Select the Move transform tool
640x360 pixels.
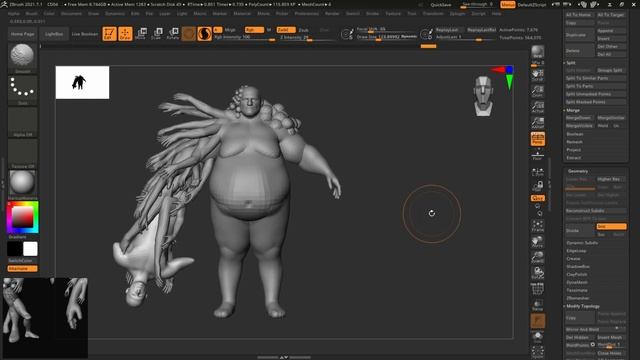[141, 33]
